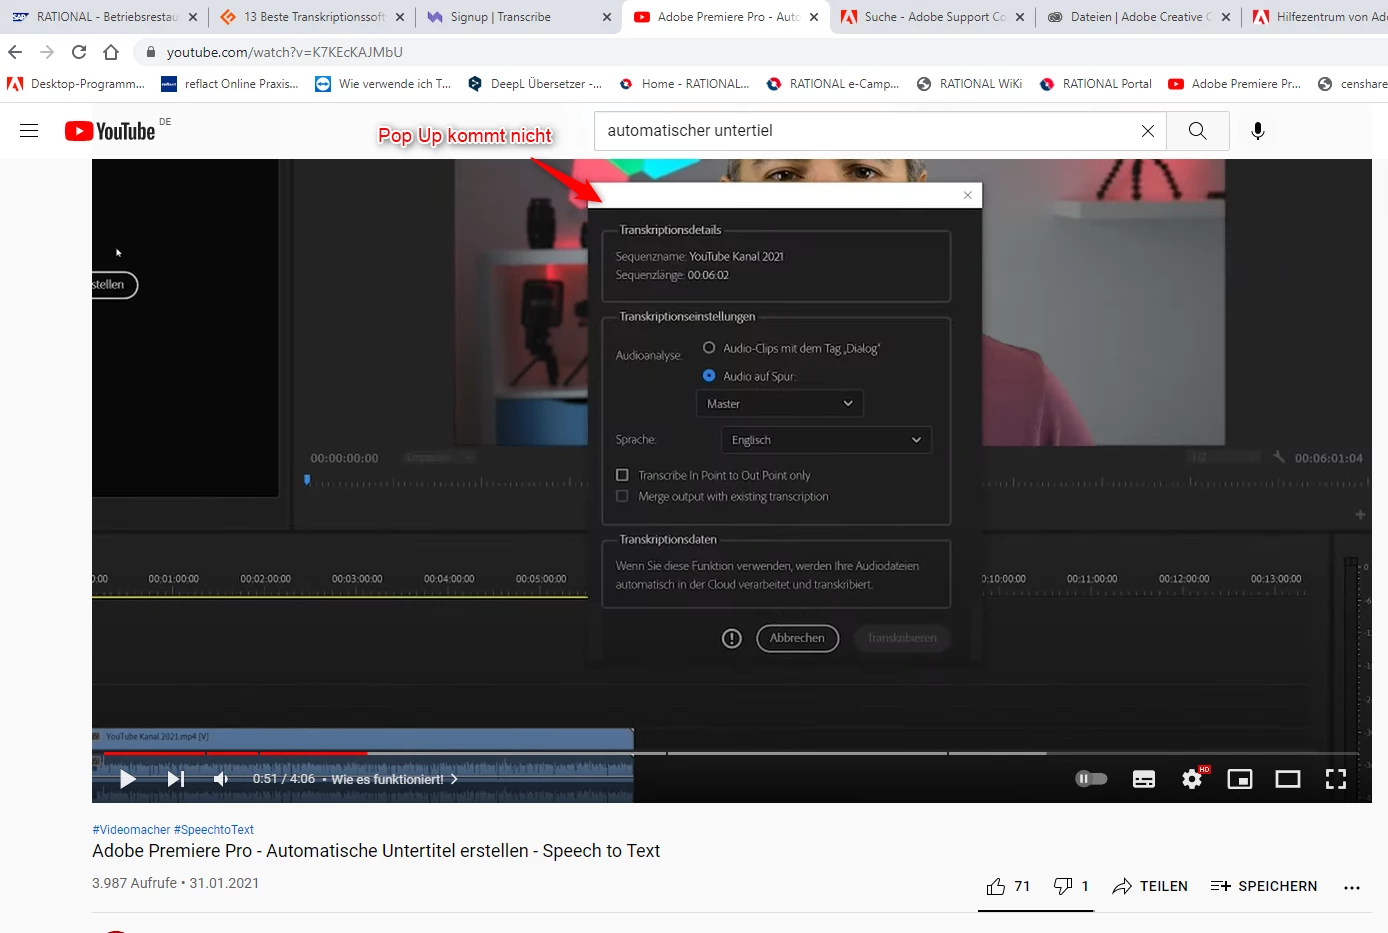Open the censhare bookmark
This screenshot has height=933, width=1388.
point(1352,84)
